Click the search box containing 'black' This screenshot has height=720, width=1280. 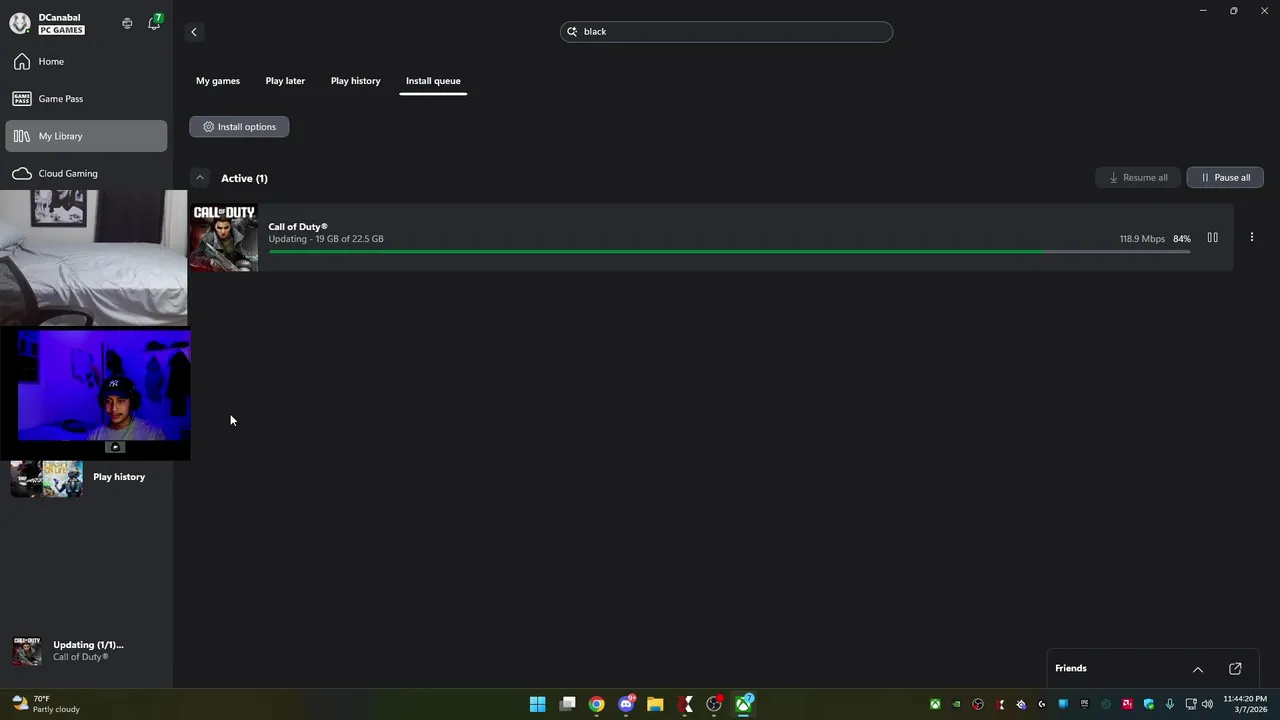tap(726, 32)
